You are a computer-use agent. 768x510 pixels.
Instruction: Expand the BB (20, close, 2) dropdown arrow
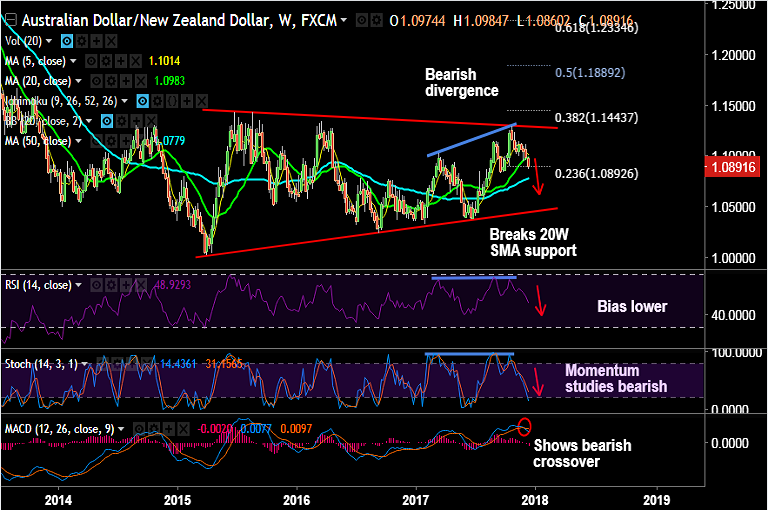click(89, 121)
